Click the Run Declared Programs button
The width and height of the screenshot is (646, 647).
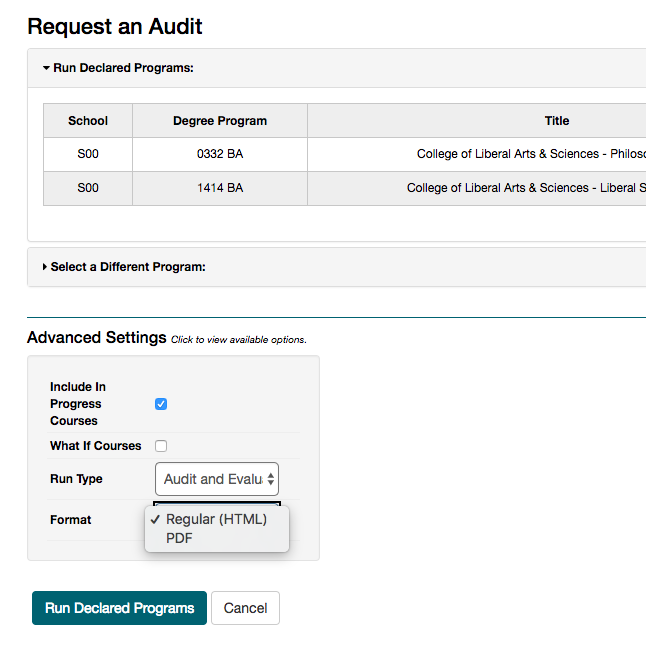[119, 608]
